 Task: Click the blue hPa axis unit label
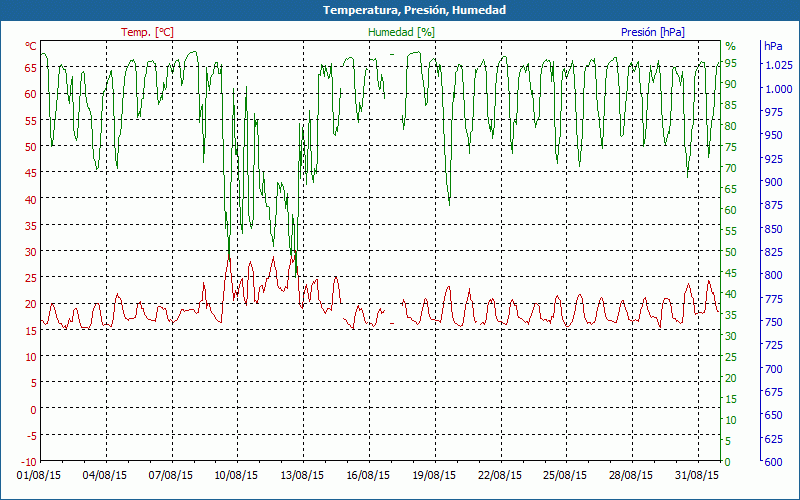[x=773, y=46]
